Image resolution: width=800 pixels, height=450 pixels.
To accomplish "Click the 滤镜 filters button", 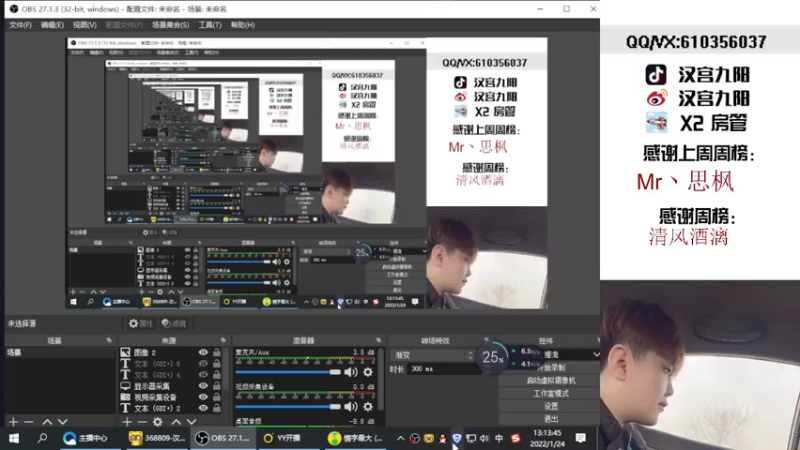I will click(x=174, y=323).
